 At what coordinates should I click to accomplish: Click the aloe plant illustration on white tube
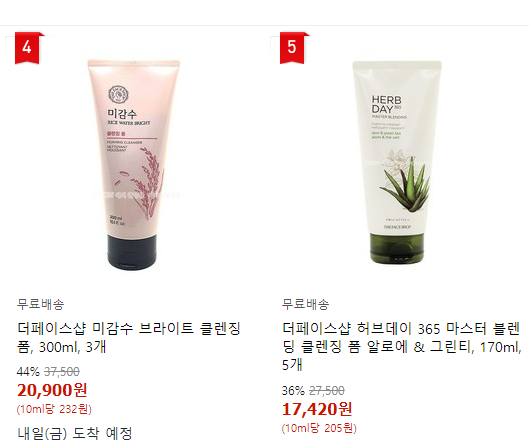tap(405, 182)
